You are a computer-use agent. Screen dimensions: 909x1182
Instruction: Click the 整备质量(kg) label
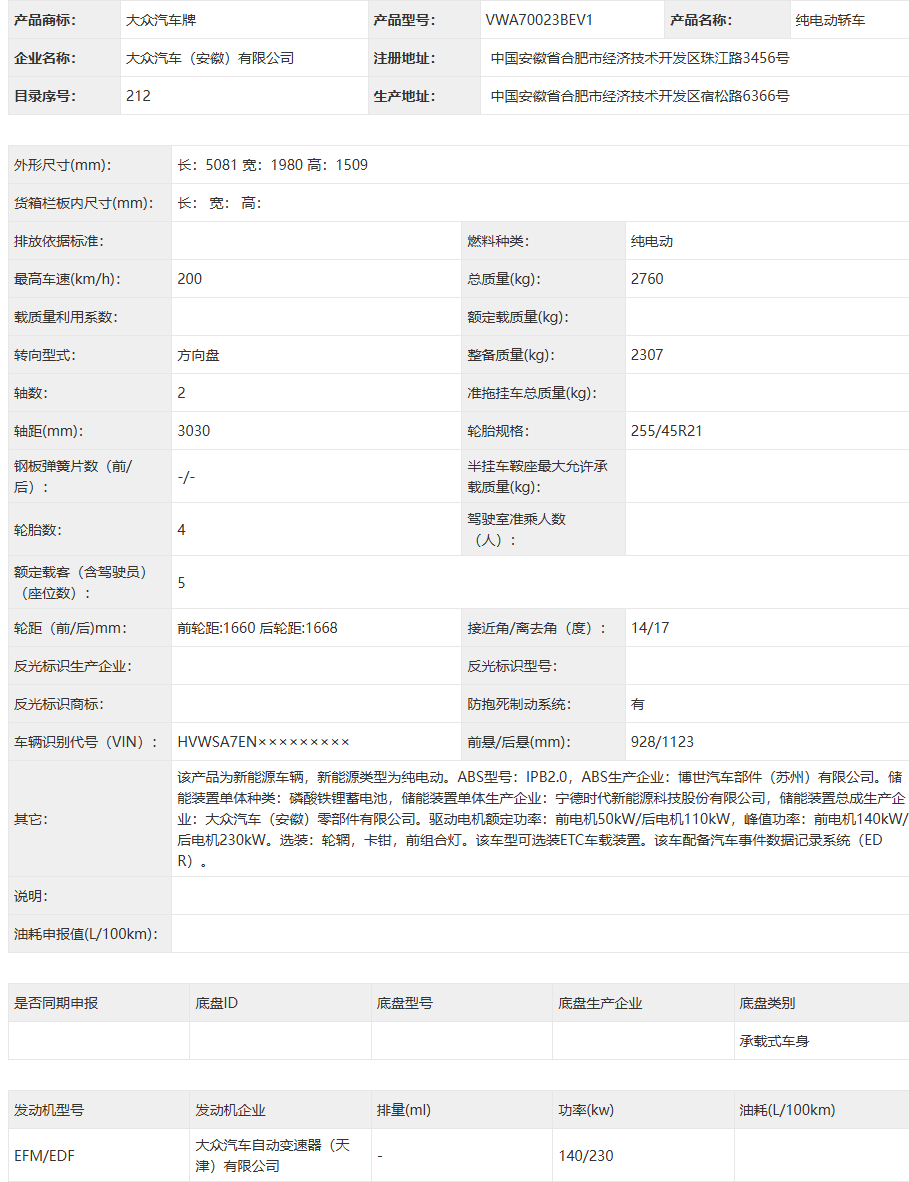[x=511, y=355]
